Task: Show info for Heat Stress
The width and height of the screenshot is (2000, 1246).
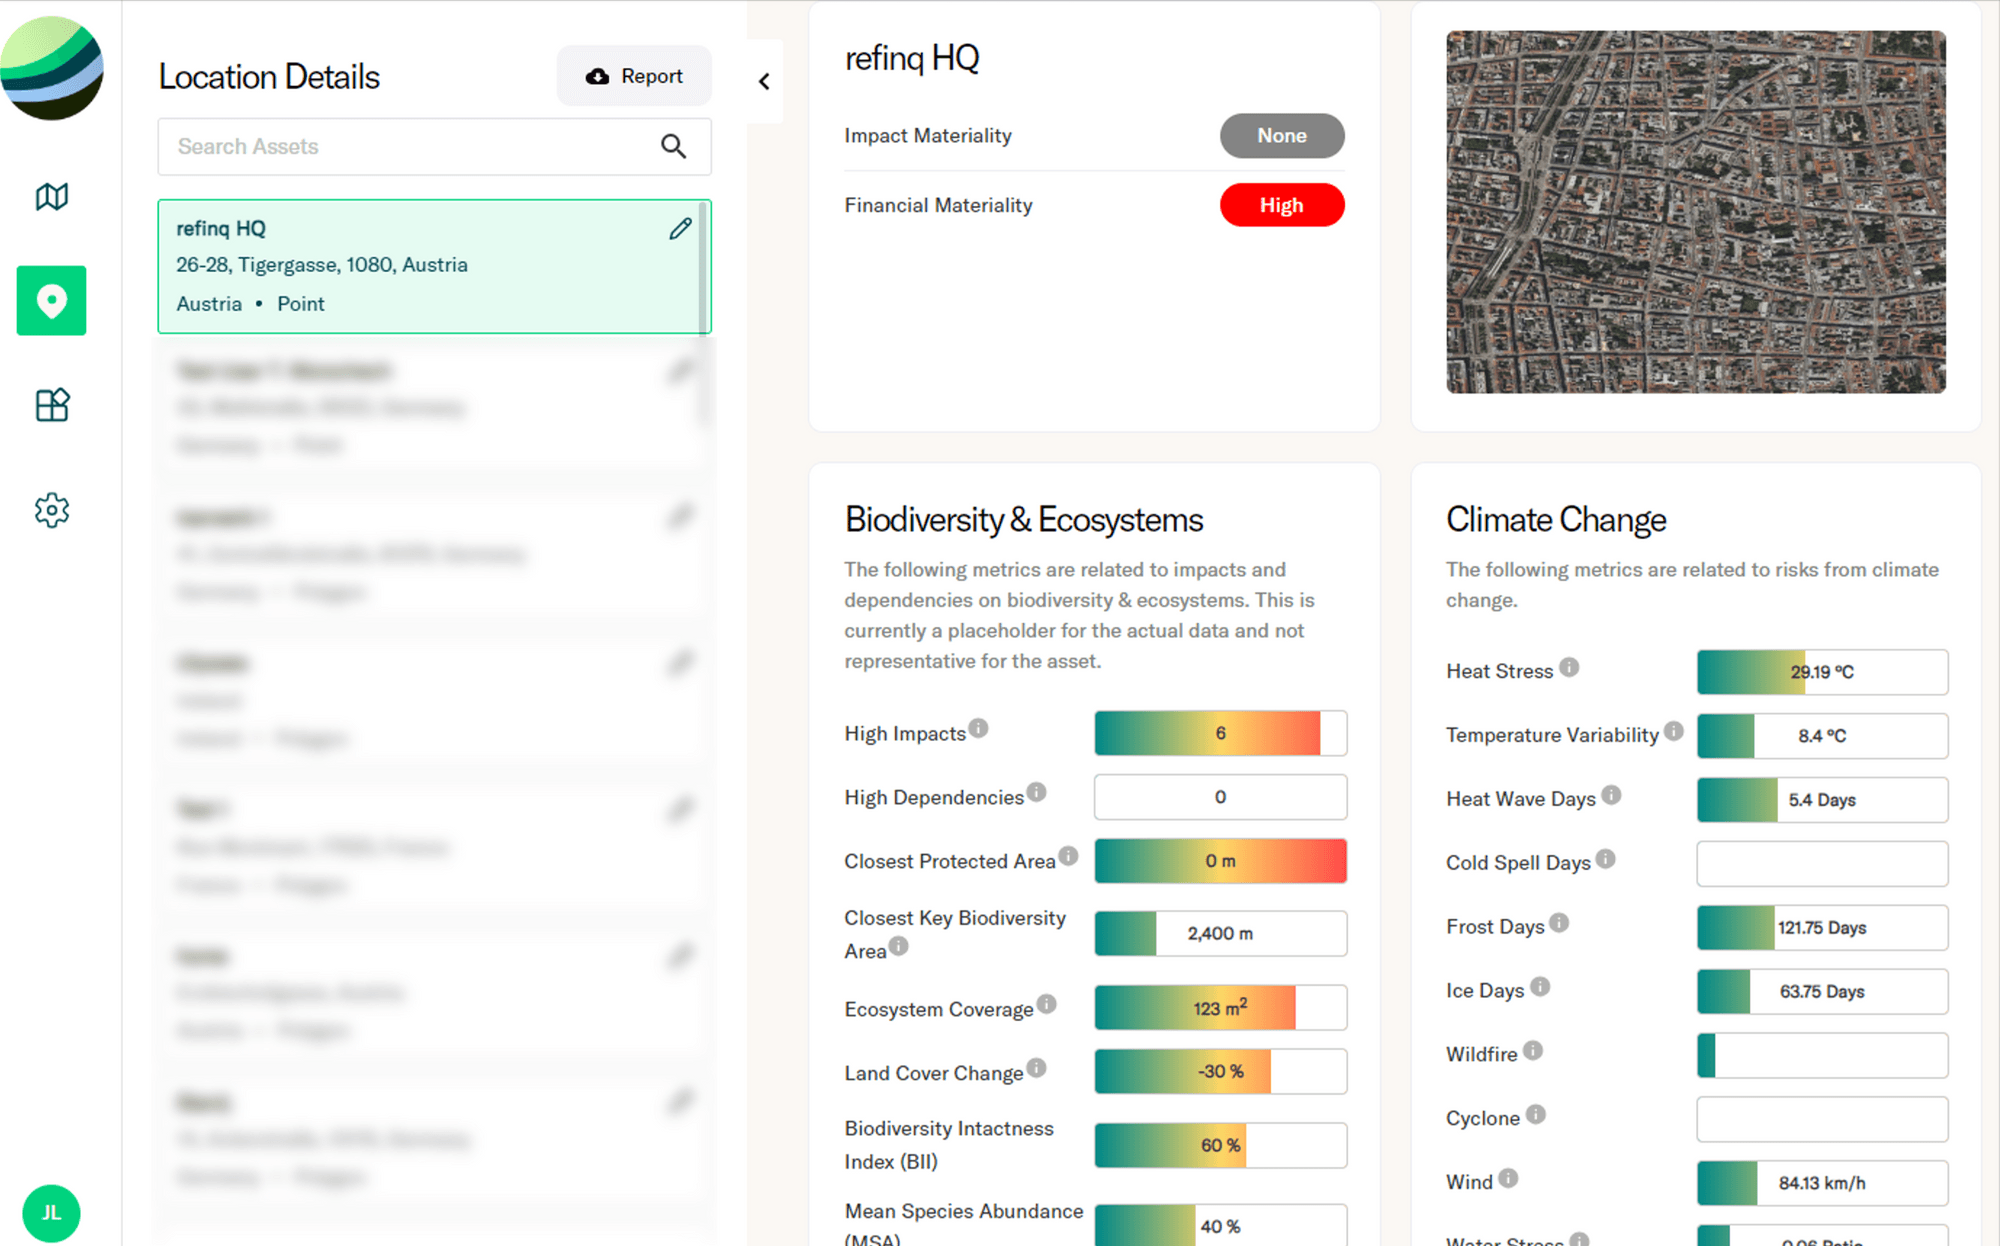Action: [1569, 667]
